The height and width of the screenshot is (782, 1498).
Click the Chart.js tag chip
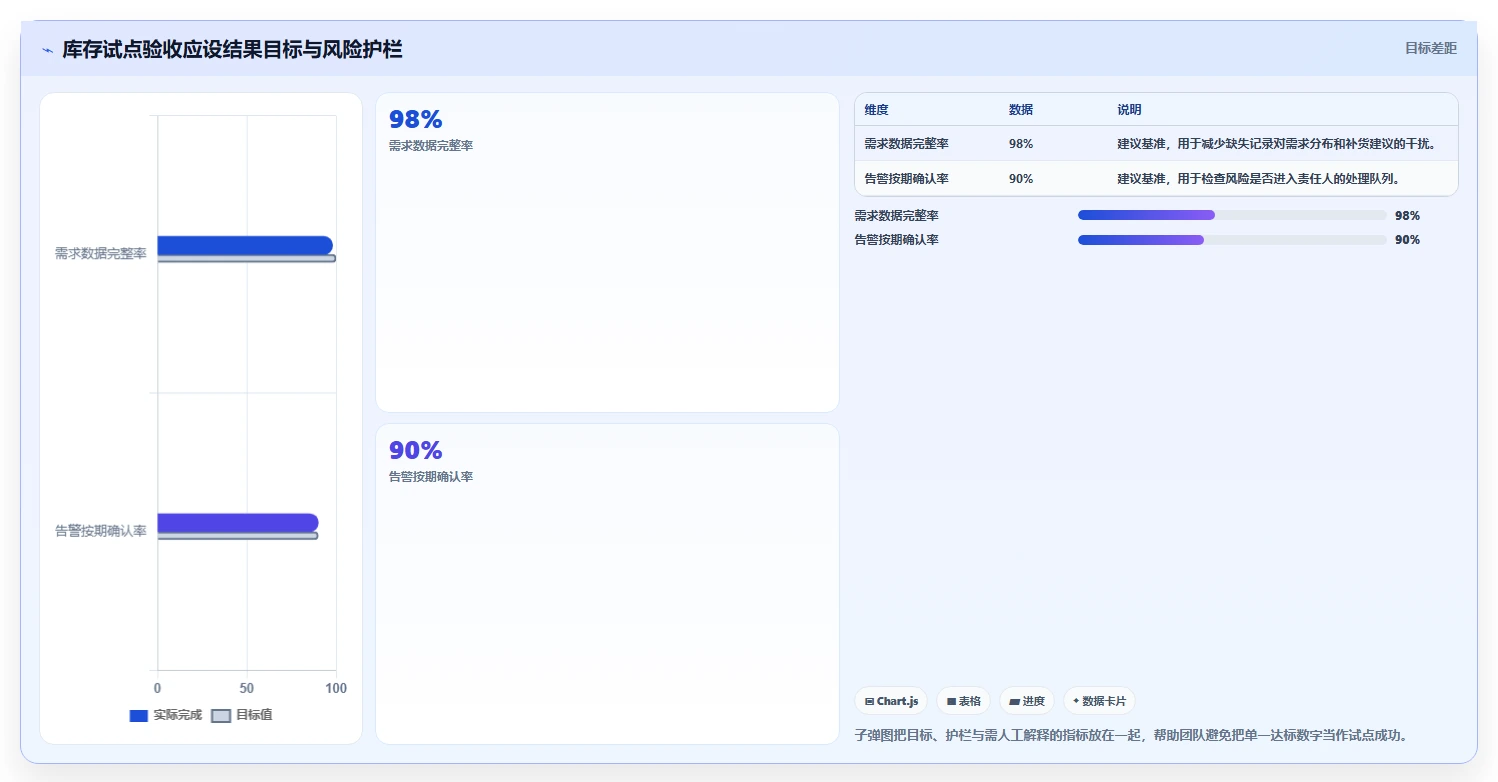click(x=891, y=701)
